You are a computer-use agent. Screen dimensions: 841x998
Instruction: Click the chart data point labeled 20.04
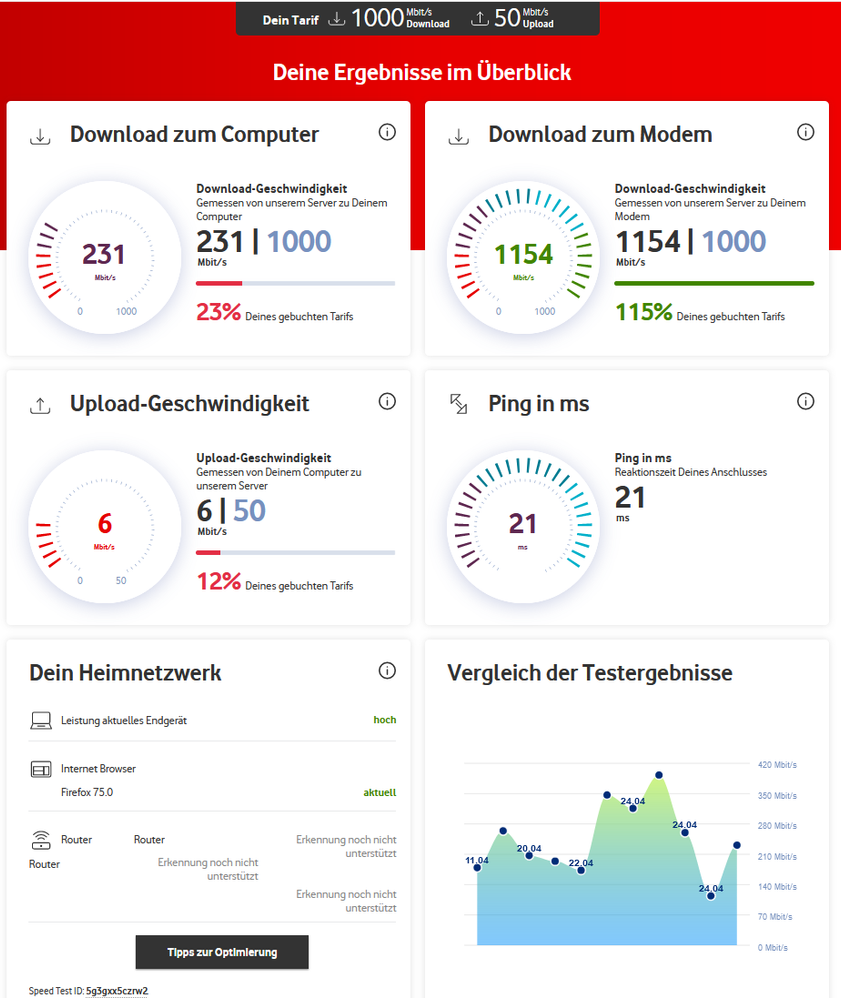(529, 855)
